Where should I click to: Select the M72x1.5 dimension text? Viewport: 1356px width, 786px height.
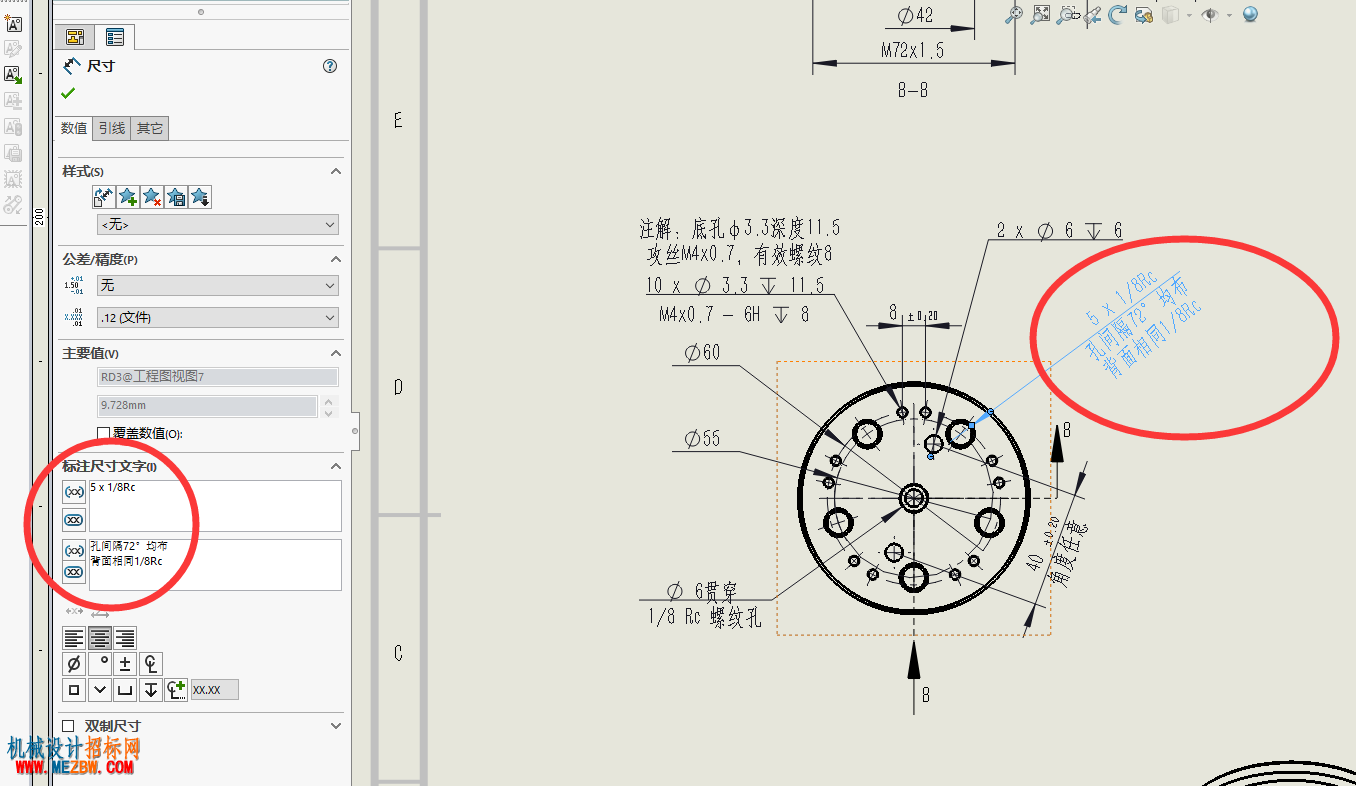(913, 49)
